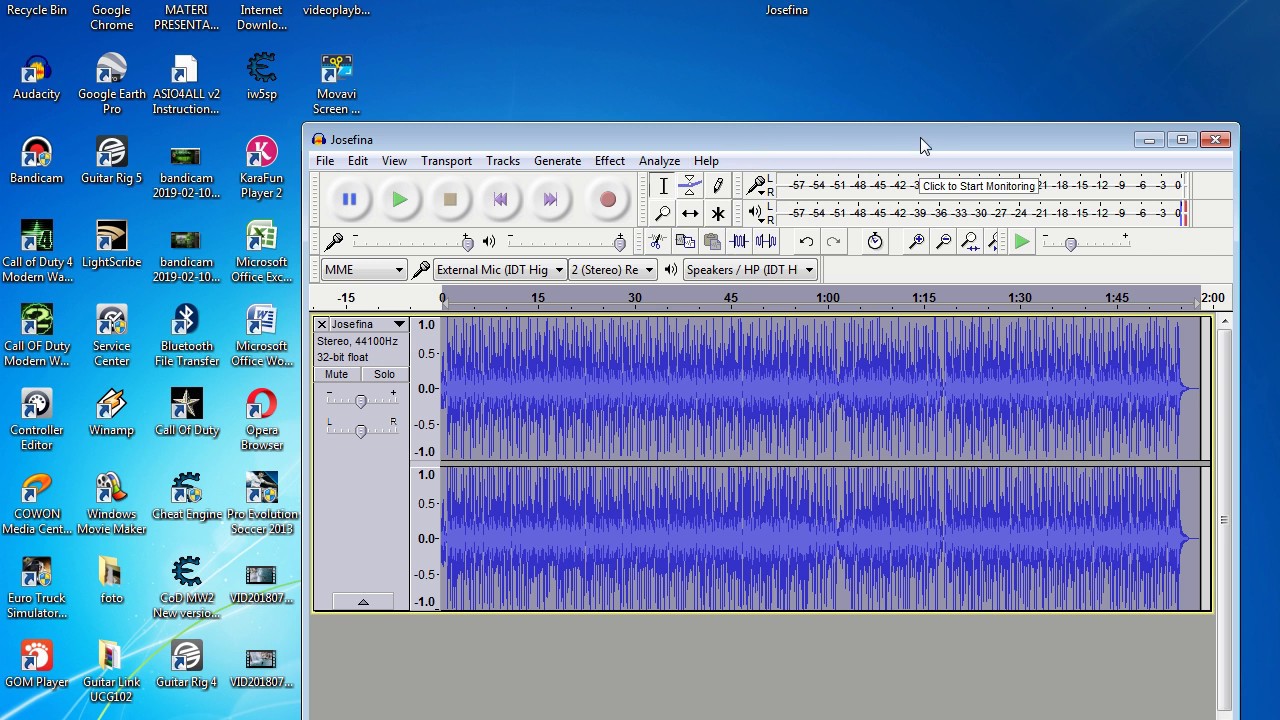Solo the Josefina track
This screenshot has height=720, width=1280.
[x=384, y=374]
